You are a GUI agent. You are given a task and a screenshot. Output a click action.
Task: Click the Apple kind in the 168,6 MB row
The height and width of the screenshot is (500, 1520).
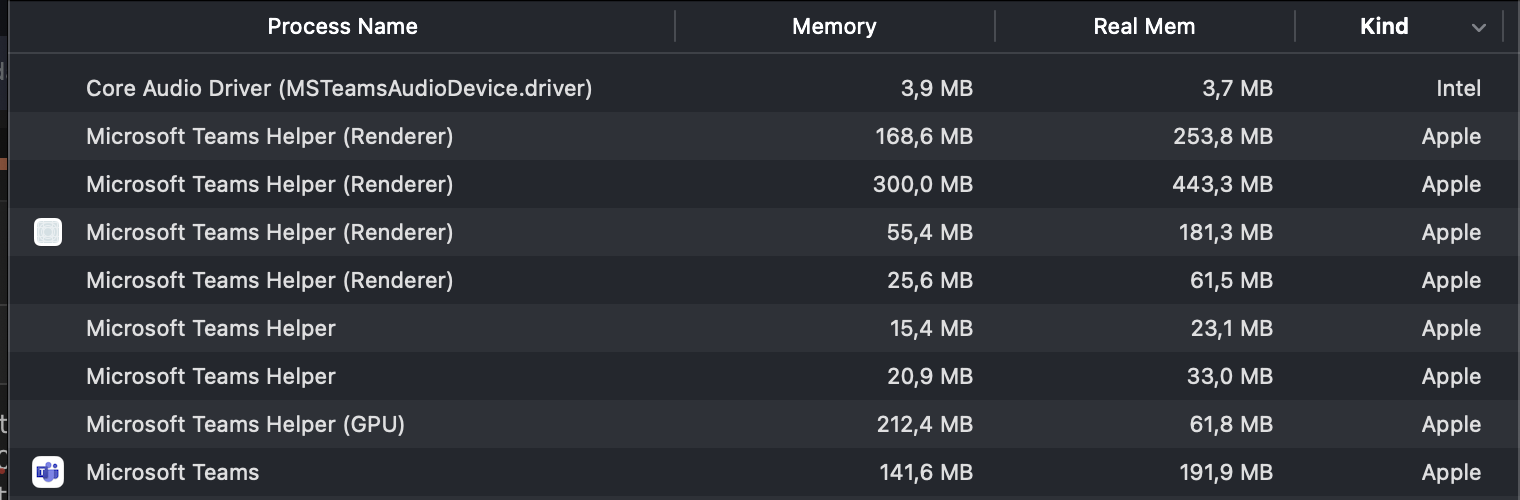click(1451, 136)
